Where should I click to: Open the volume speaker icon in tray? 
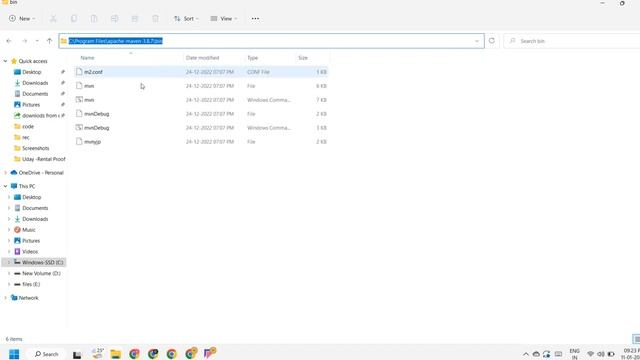(x=601, y=354)
